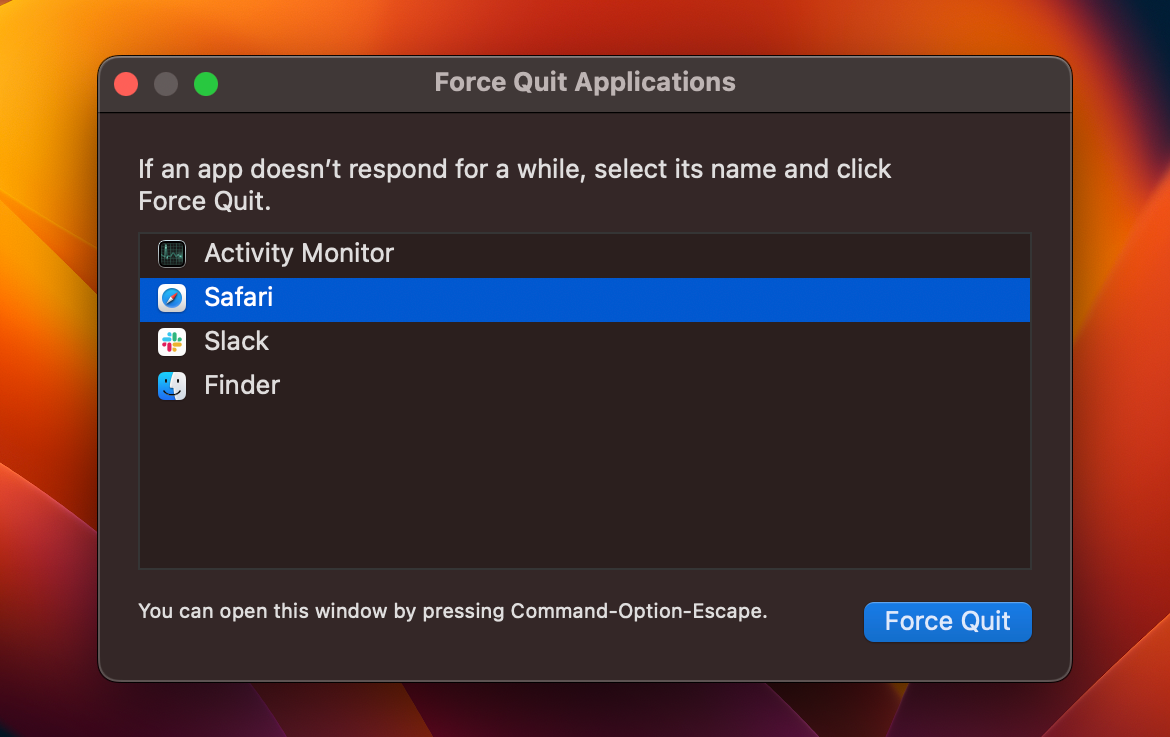Click the Slack row label text
The width and height of the screenshot is (1170, 737).
click(236, 341)
